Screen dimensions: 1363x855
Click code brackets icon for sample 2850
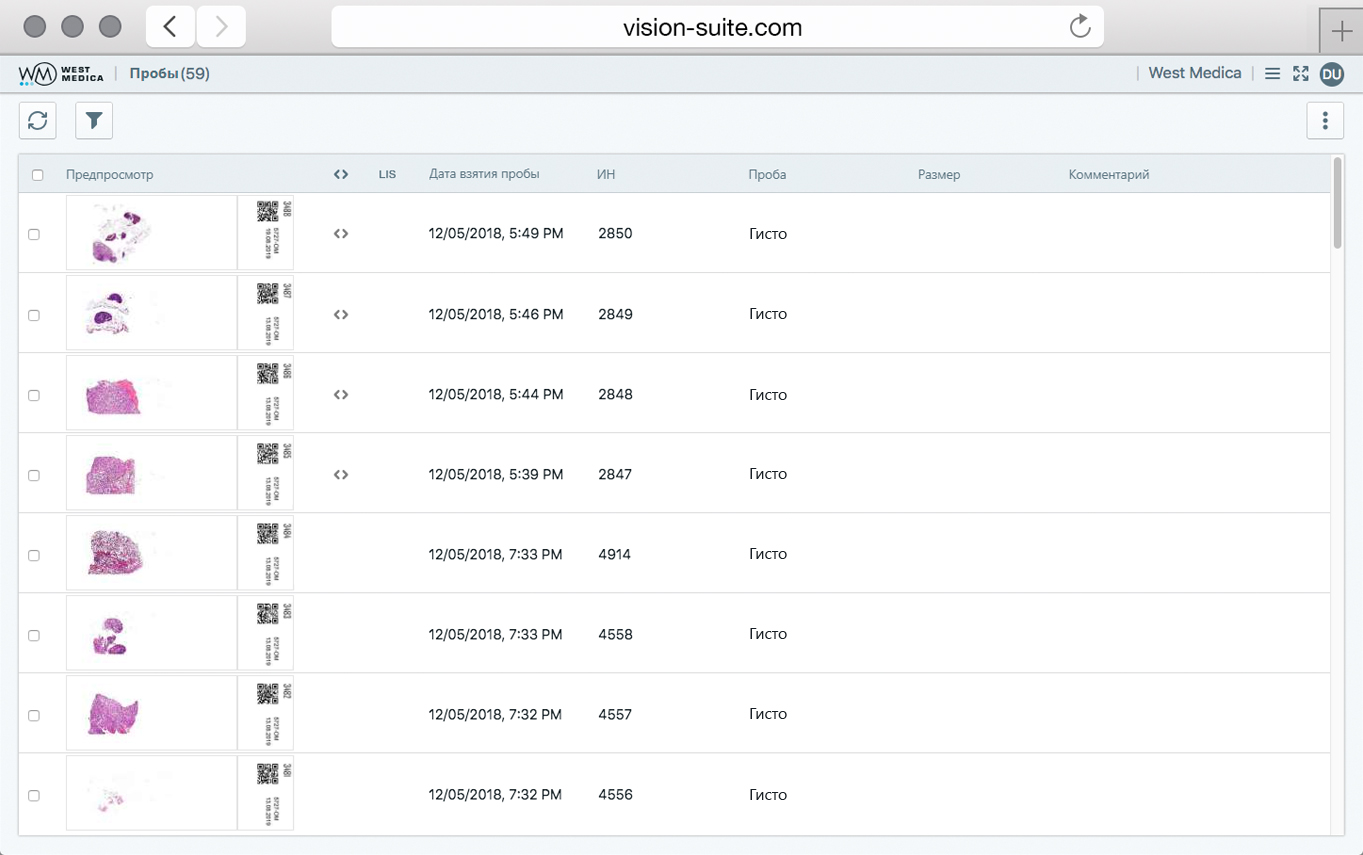tap(341, 234)
